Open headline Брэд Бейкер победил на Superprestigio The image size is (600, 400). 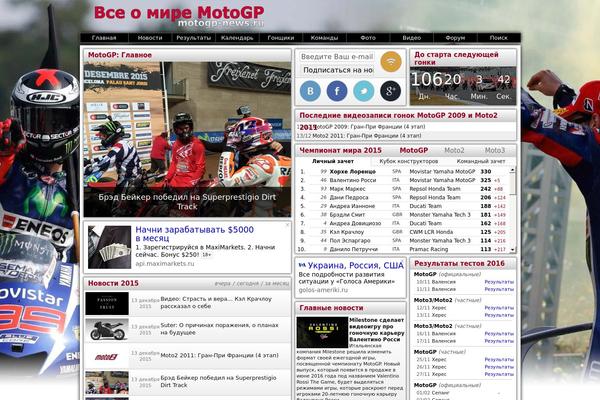pos(187,201)
